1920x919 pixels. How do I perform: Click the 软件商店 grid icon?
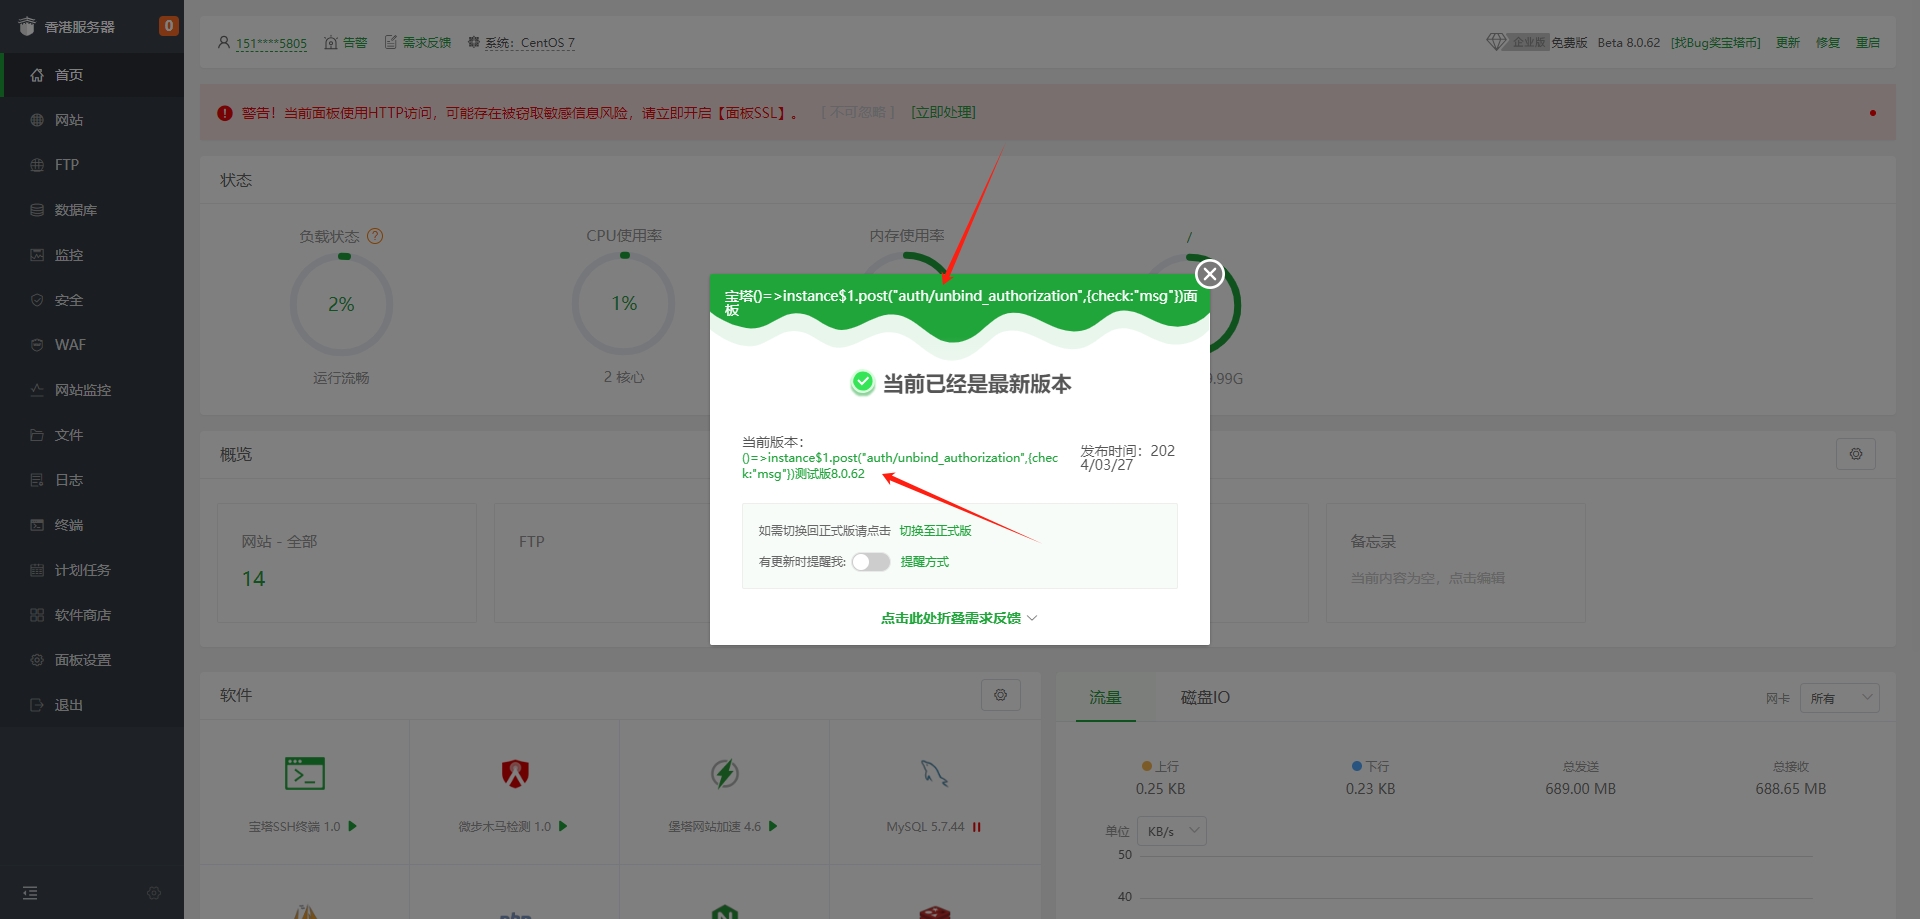[x=37, y=615]
